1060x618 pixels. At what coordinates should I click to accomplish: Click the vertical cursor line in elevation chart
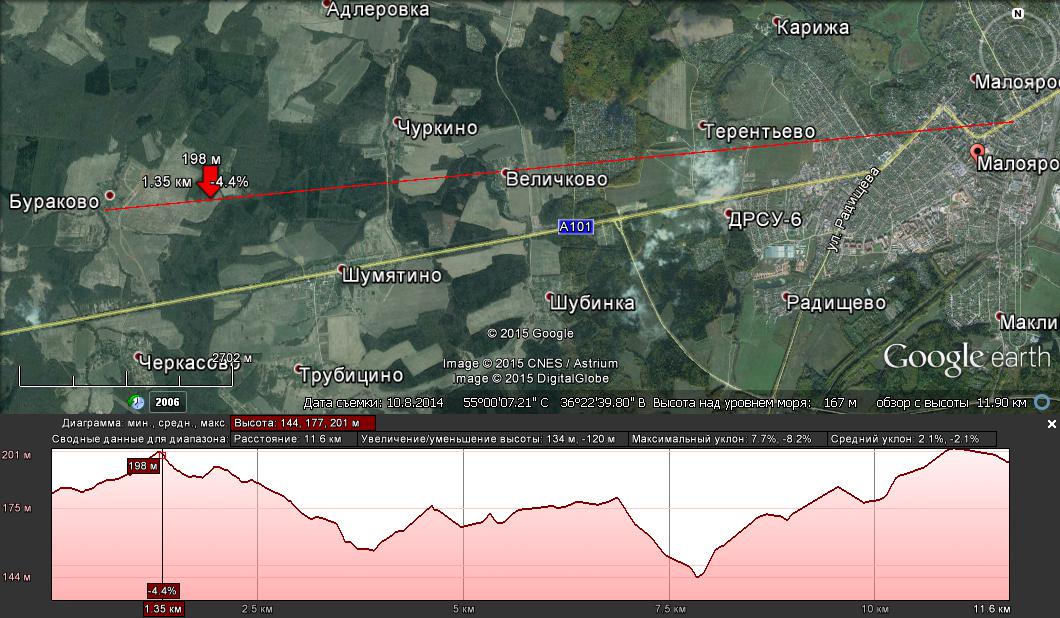162,524
